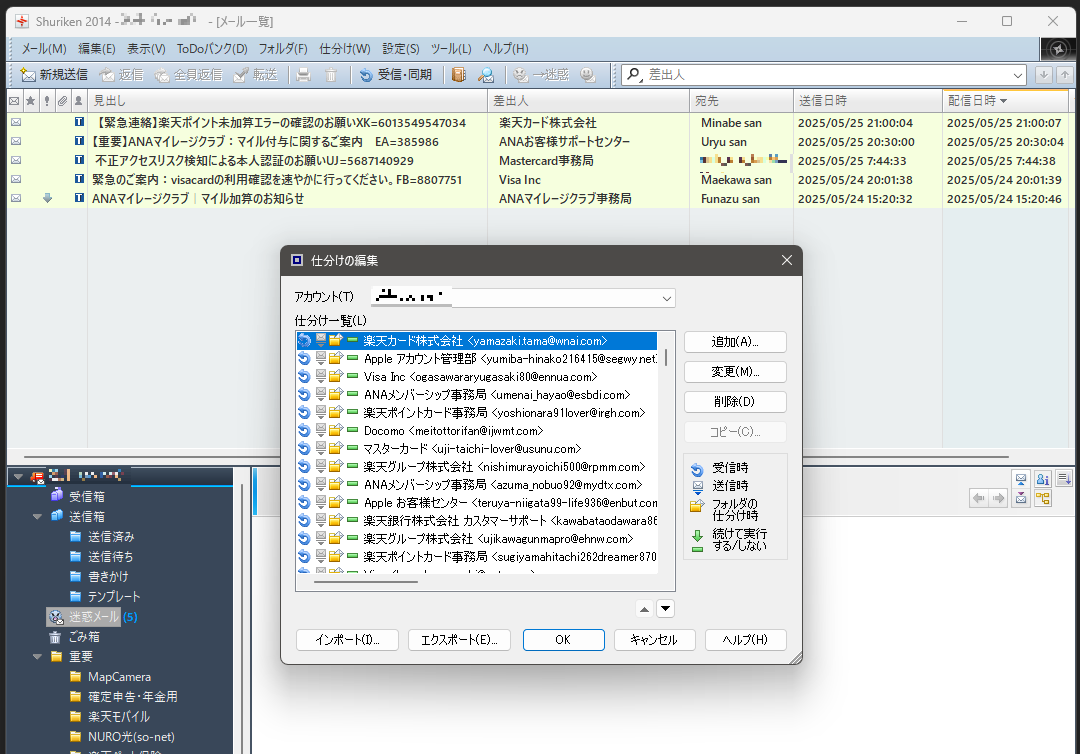The image size is (1080, 754).
Task: Click the gray right arrow in preview pane
Action: pyautogui.click(x=998, y=498)
